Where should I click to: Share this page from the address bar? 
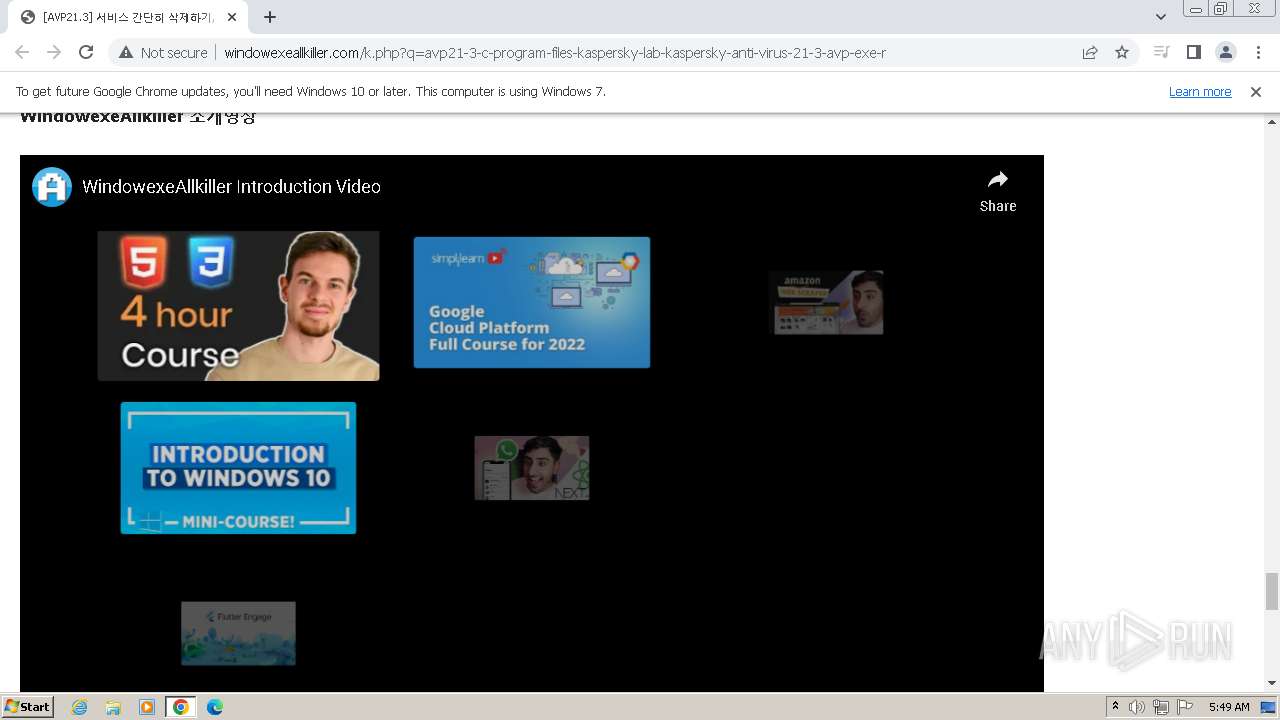click(1090, 53)
